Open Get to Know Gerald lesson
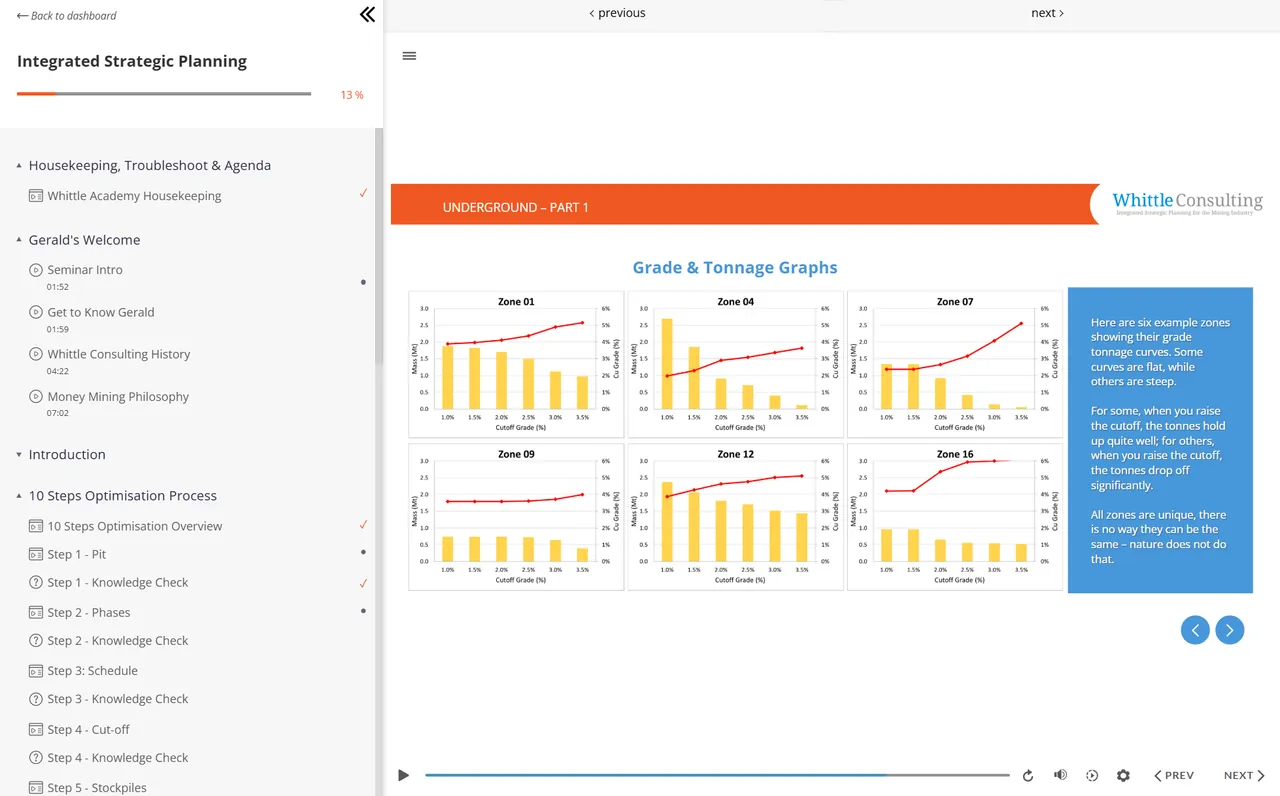This screenshot has width=1280, height=796. 101,312
